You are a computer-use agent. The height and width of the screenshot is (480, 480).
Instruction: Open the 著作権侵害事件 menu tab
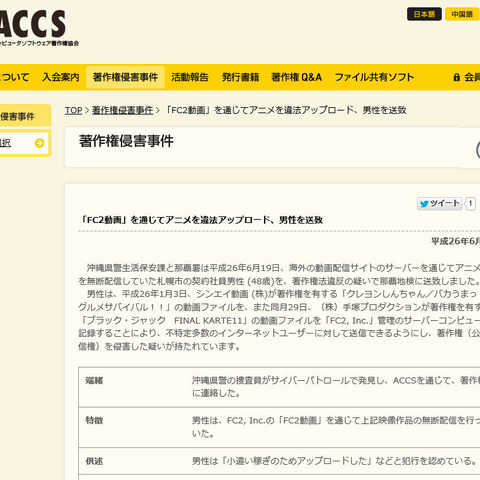tap(125, 77)
